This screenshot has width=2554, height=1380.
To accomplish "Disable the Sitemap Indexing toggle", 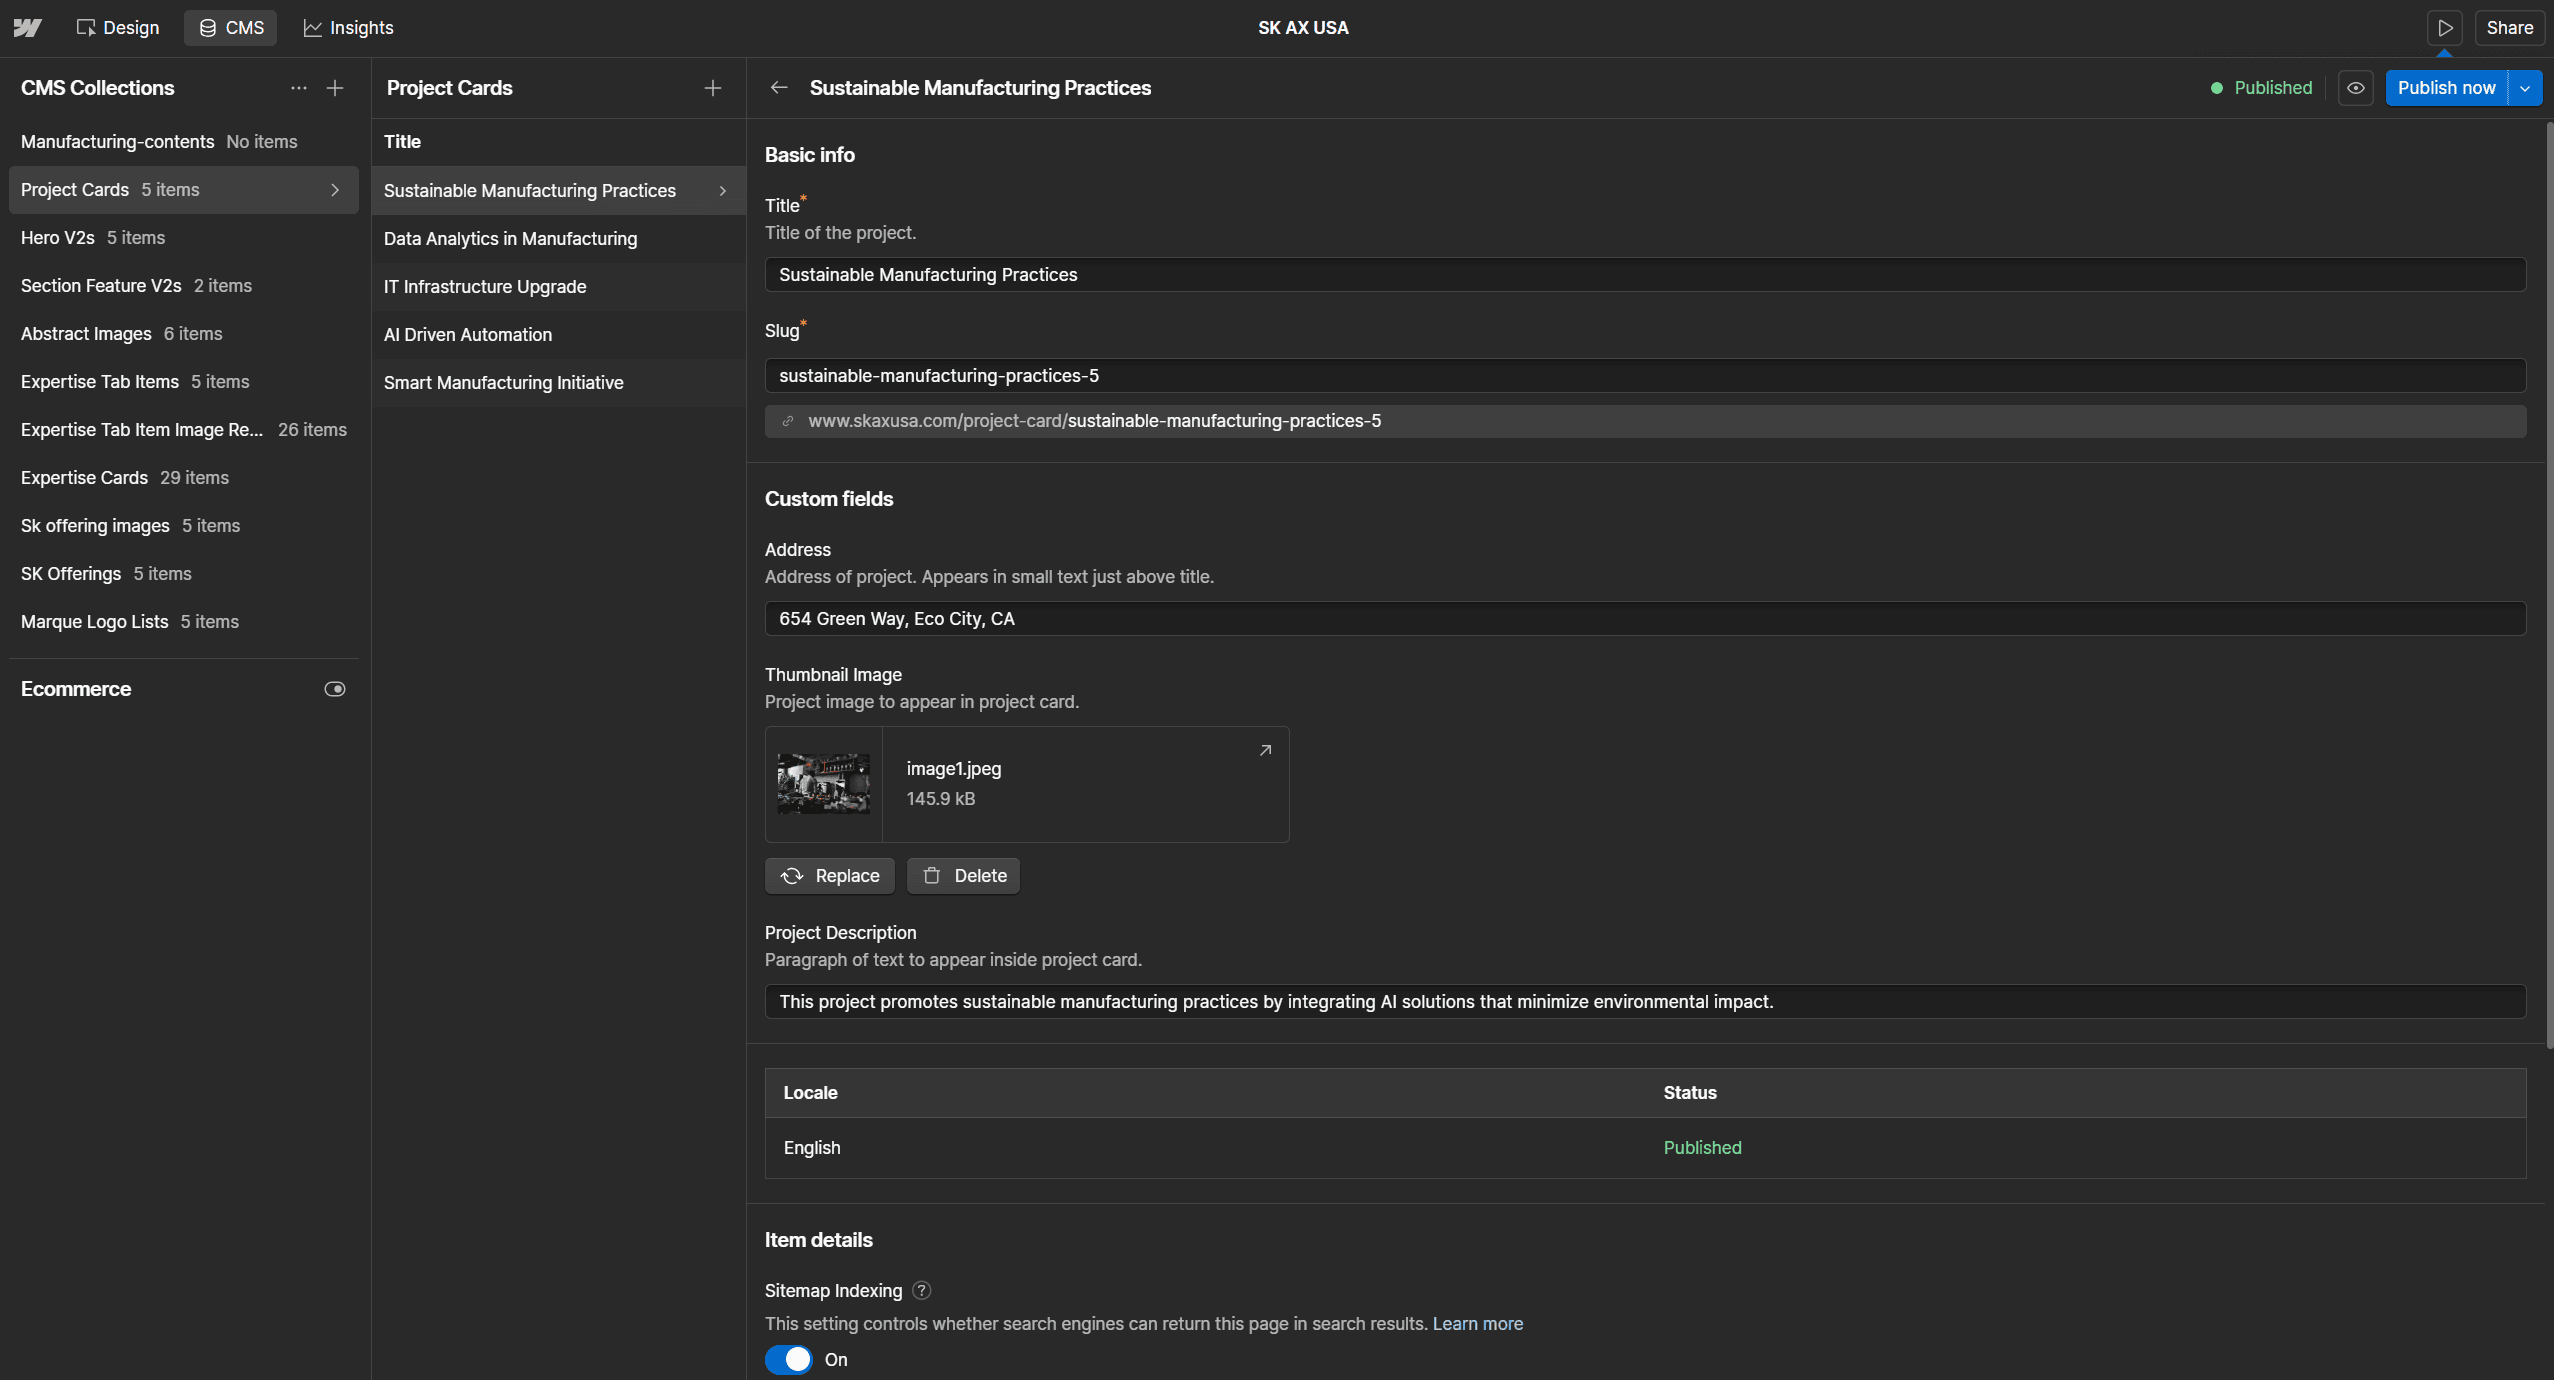I will click(x=789, y=1359).
